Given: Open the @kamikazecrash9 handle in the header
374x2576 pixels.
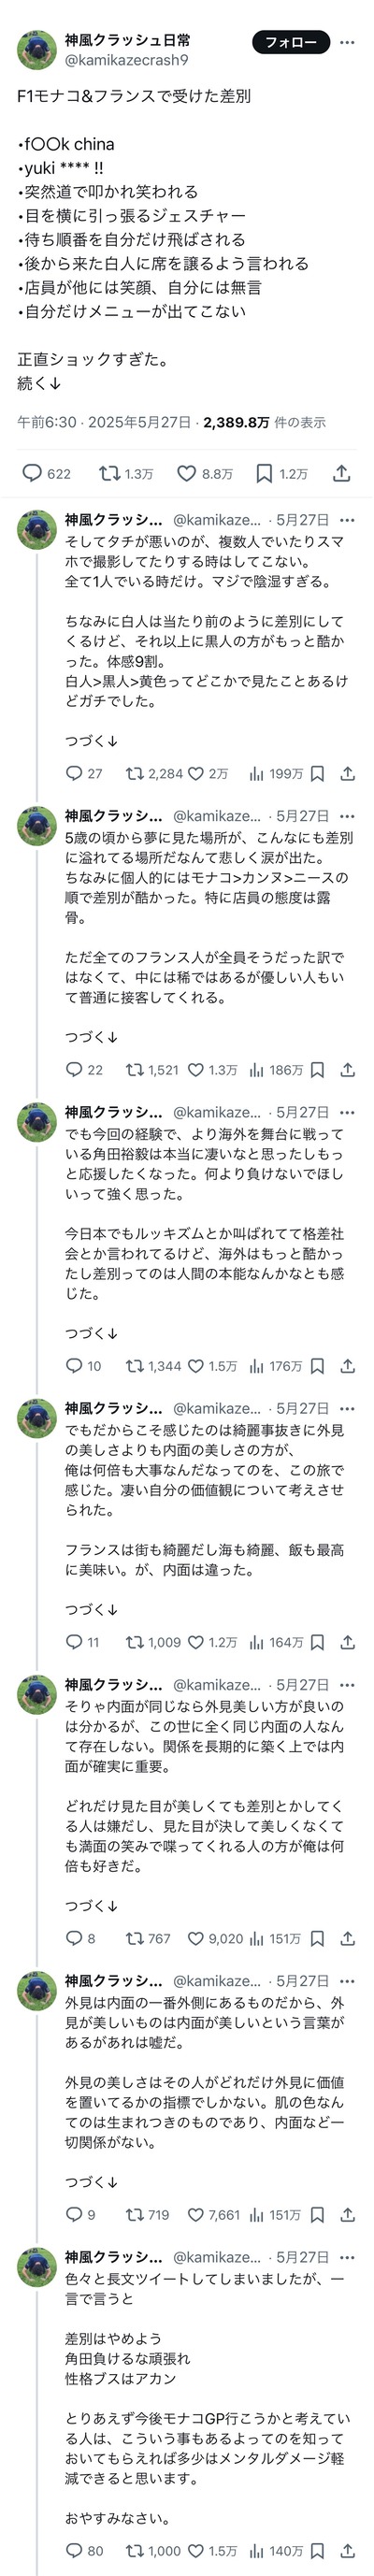Looking at the screenshot, I should (x=126, y=60).
